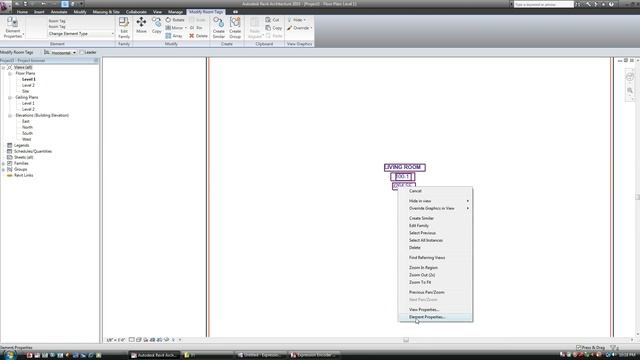Select Revit Links in Project Browser

click(x=24, y=175)
